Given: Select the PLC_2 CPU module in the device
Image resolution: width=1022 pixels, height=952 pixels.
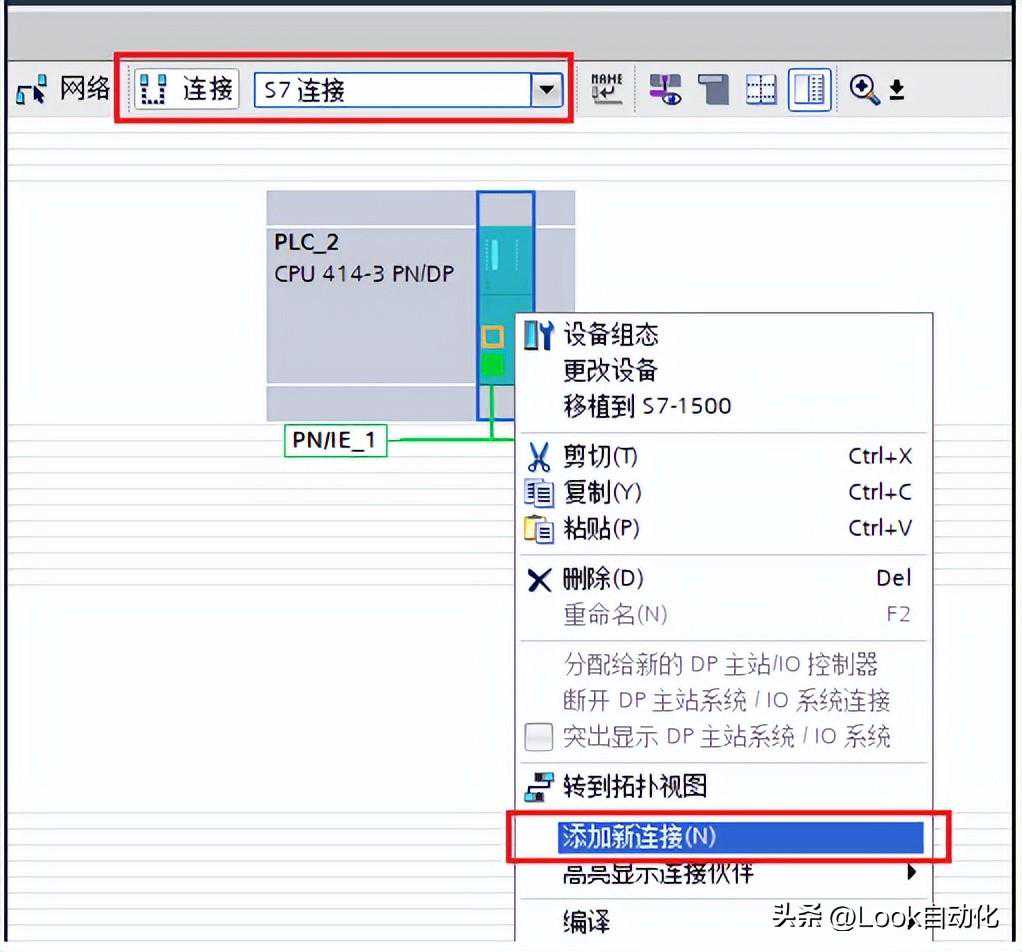Looking at the screenshot, I should [x=505, y=260].
